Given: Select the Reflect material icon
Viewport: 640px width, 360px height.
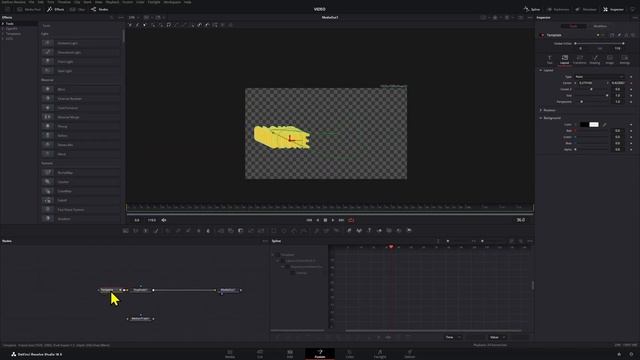Looking at the screenshot, I should pos(47,135).
